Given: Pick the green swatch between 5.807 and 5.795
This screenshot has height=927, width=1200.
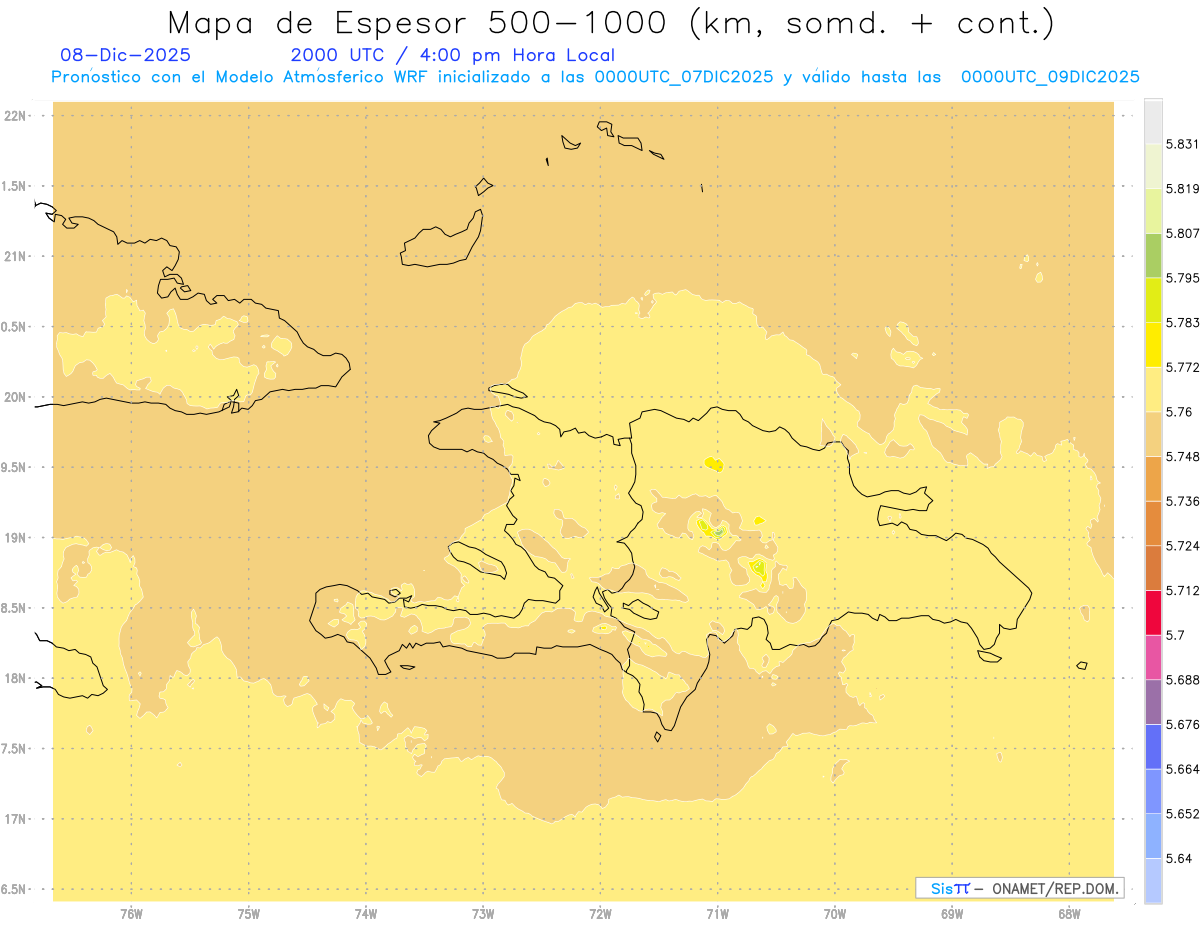Looking at the screenshot, I should click(1153, 255).
